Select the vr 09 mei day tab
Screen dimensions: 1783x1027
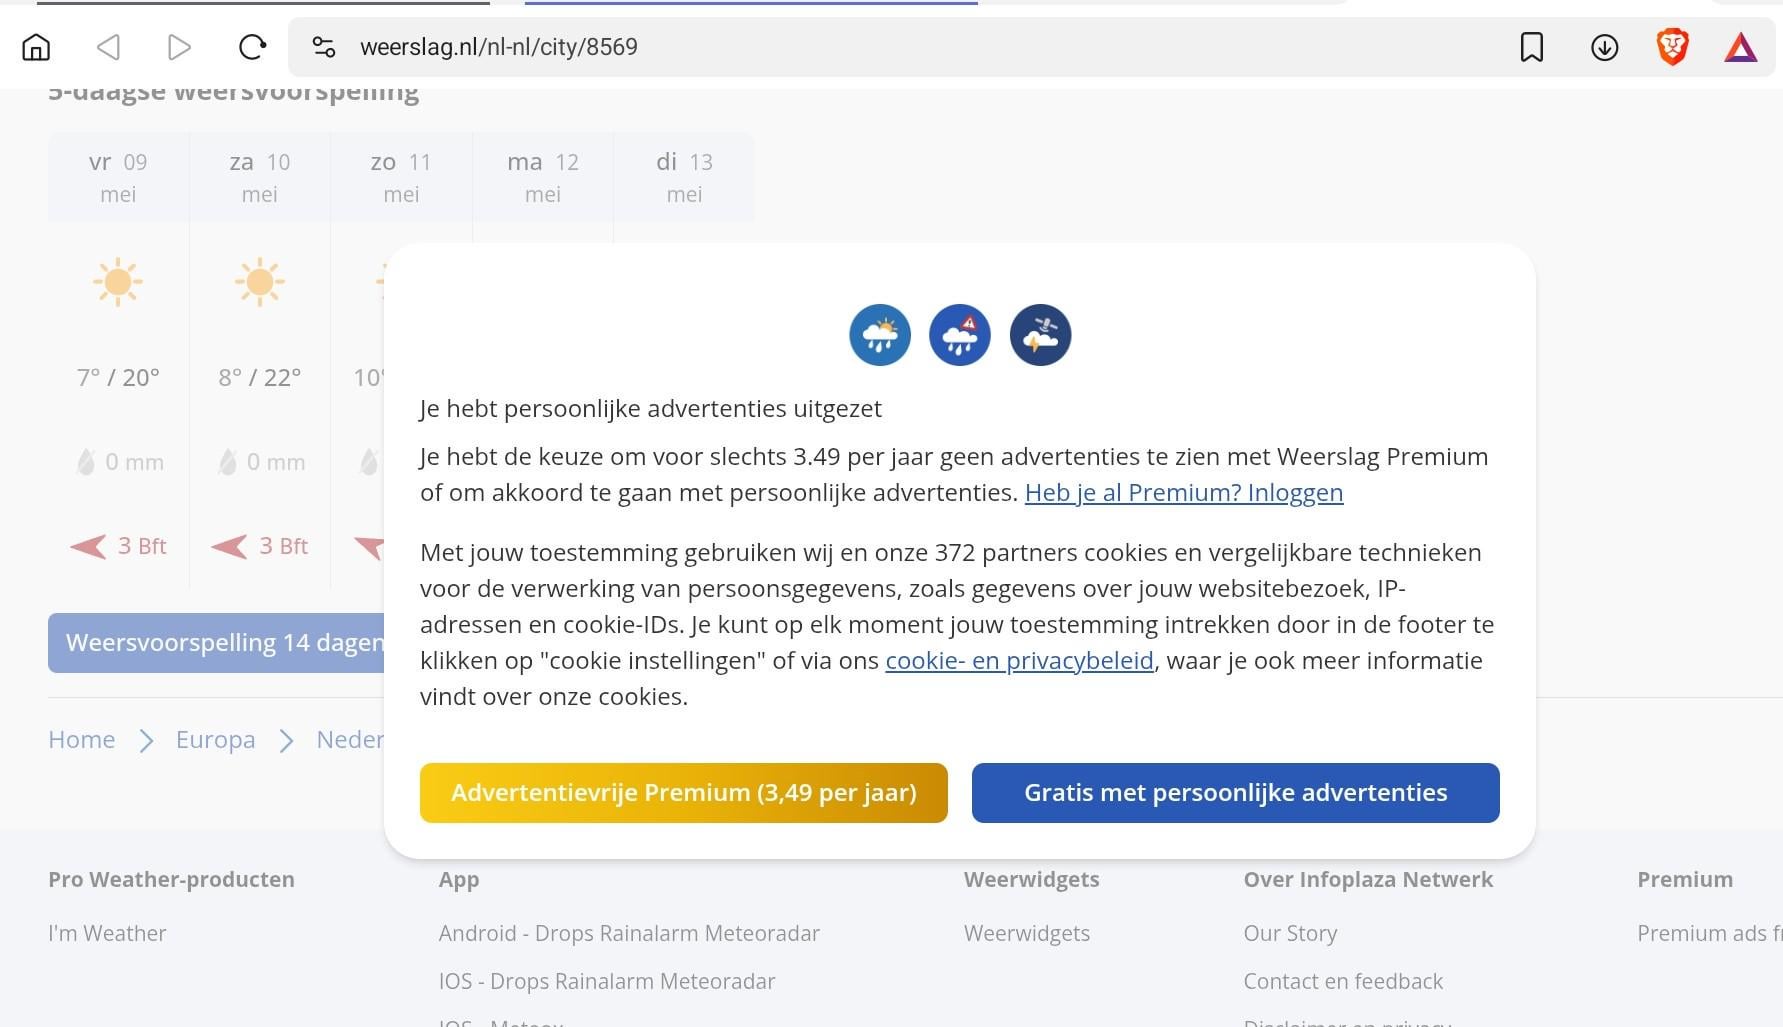point(118,177)
